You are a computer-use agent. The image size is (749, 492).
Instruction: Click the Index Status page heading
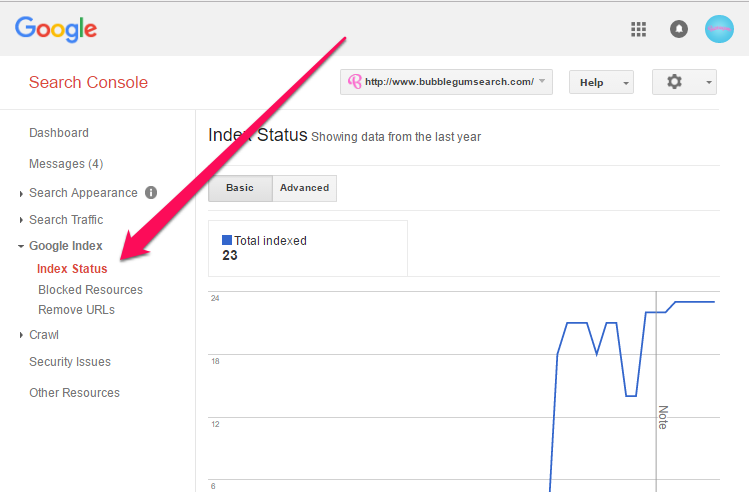tap(257, 135)
